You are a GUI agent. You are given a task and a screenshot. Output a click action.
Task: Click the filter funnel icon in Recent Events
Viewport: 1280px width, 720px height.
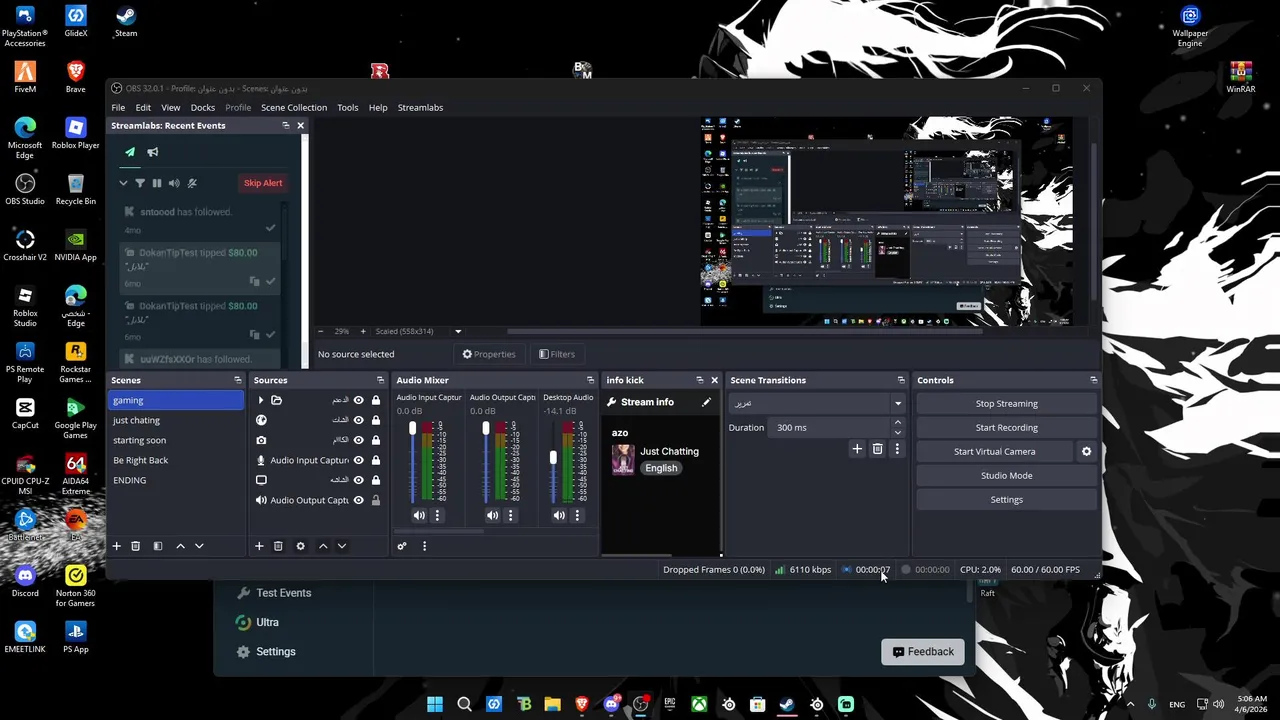(x=140, y=183)
